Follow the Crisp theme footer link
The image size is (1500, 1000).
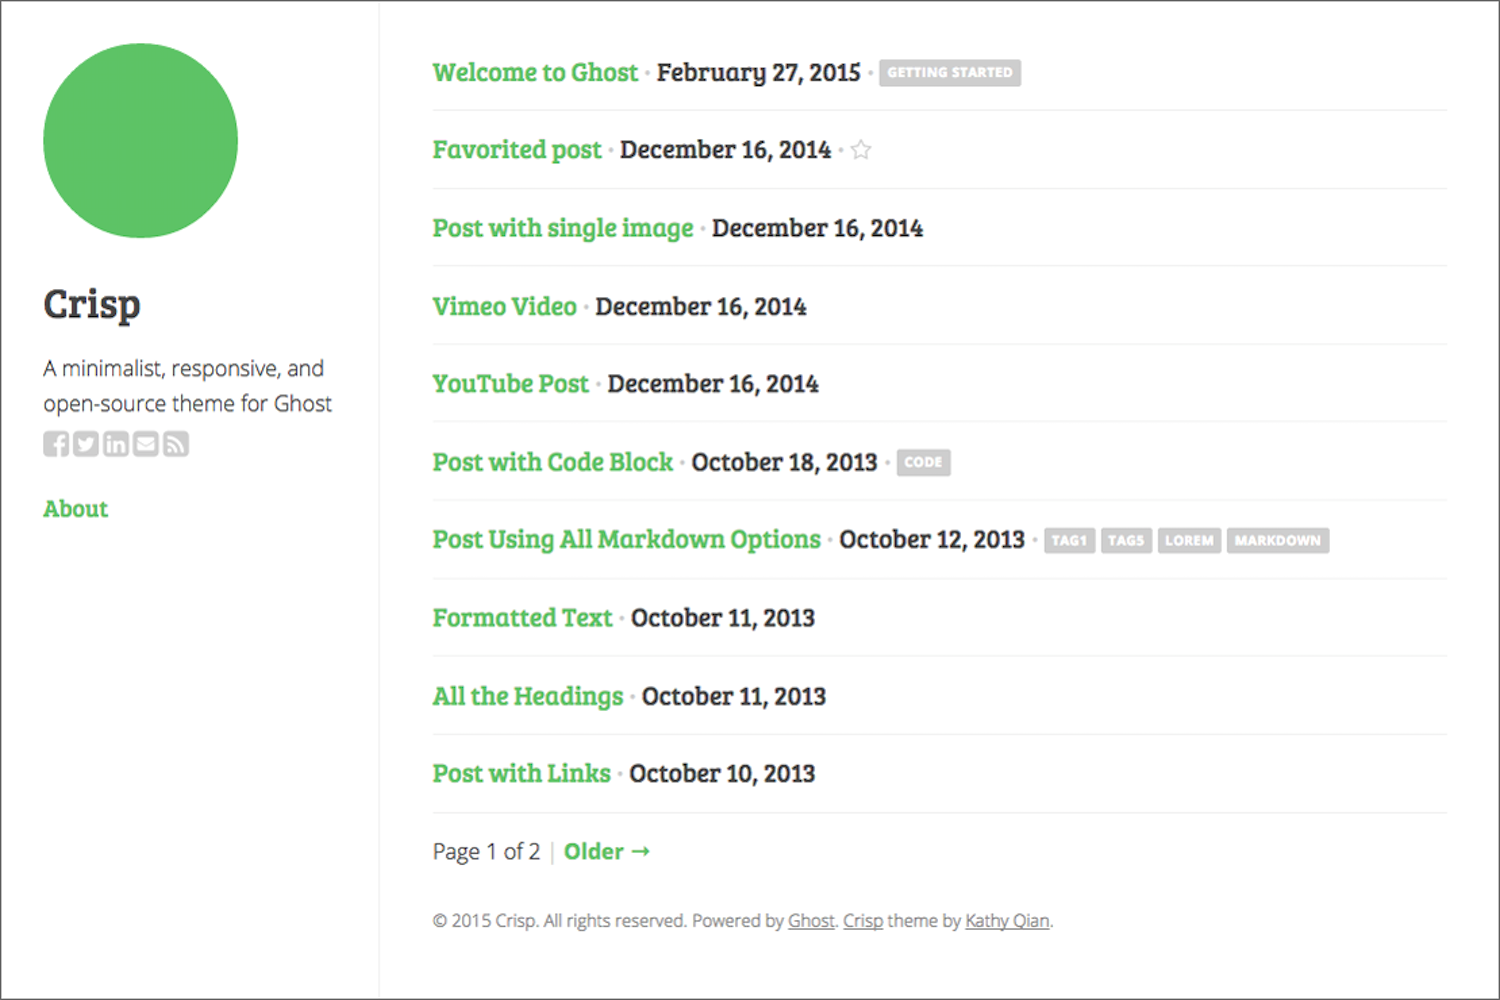(x=863, y=921)
